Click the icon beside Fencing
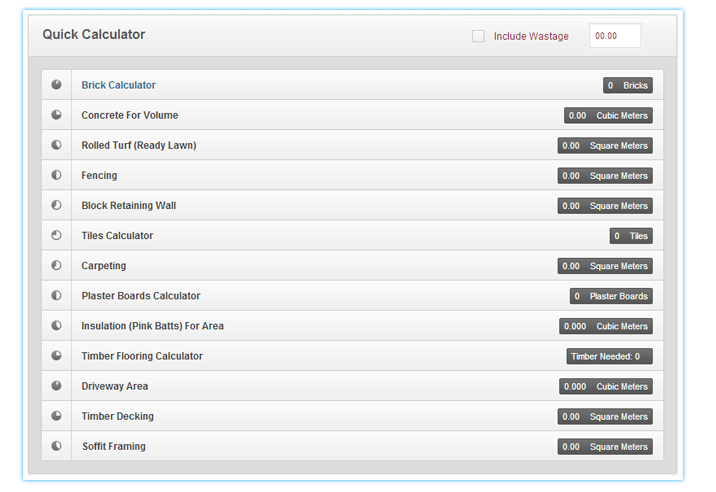716x492 pixels. click(x=57, y=175)
